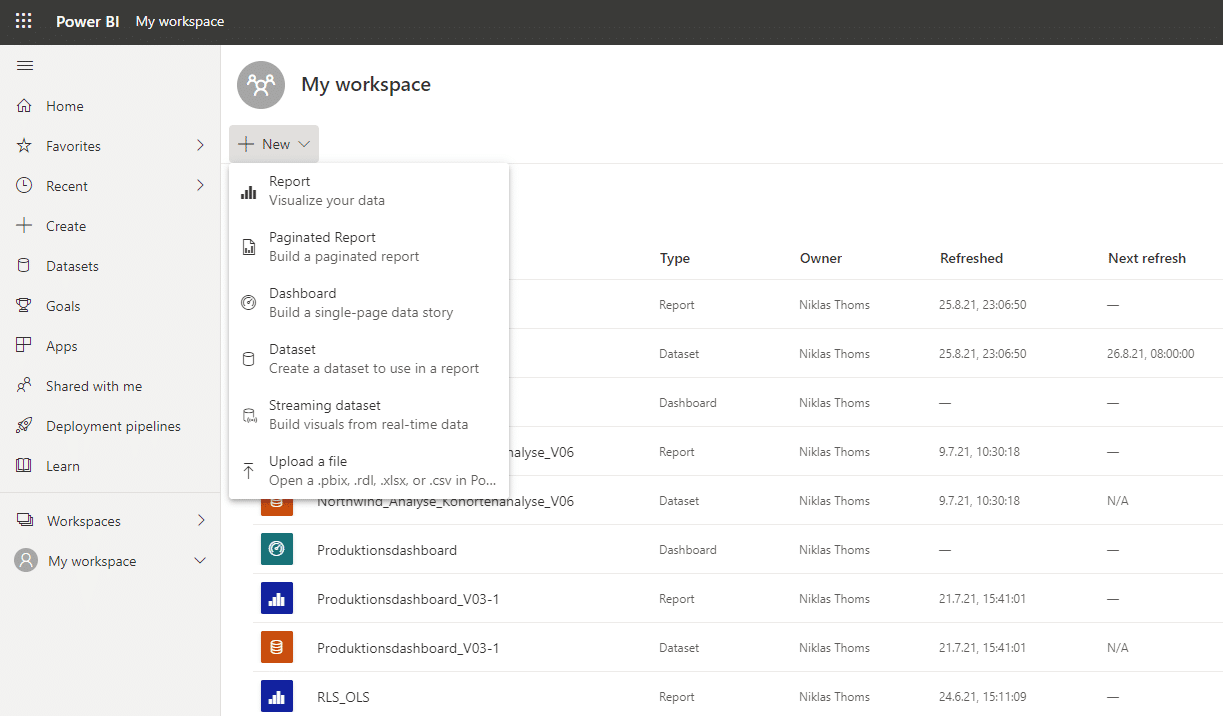Viewport: 1223px width, 716px height.
Task: Click orange dataset icon for Produktionsdashboard_V03-1
Action: pyautogui.click(x=277, y=648)
